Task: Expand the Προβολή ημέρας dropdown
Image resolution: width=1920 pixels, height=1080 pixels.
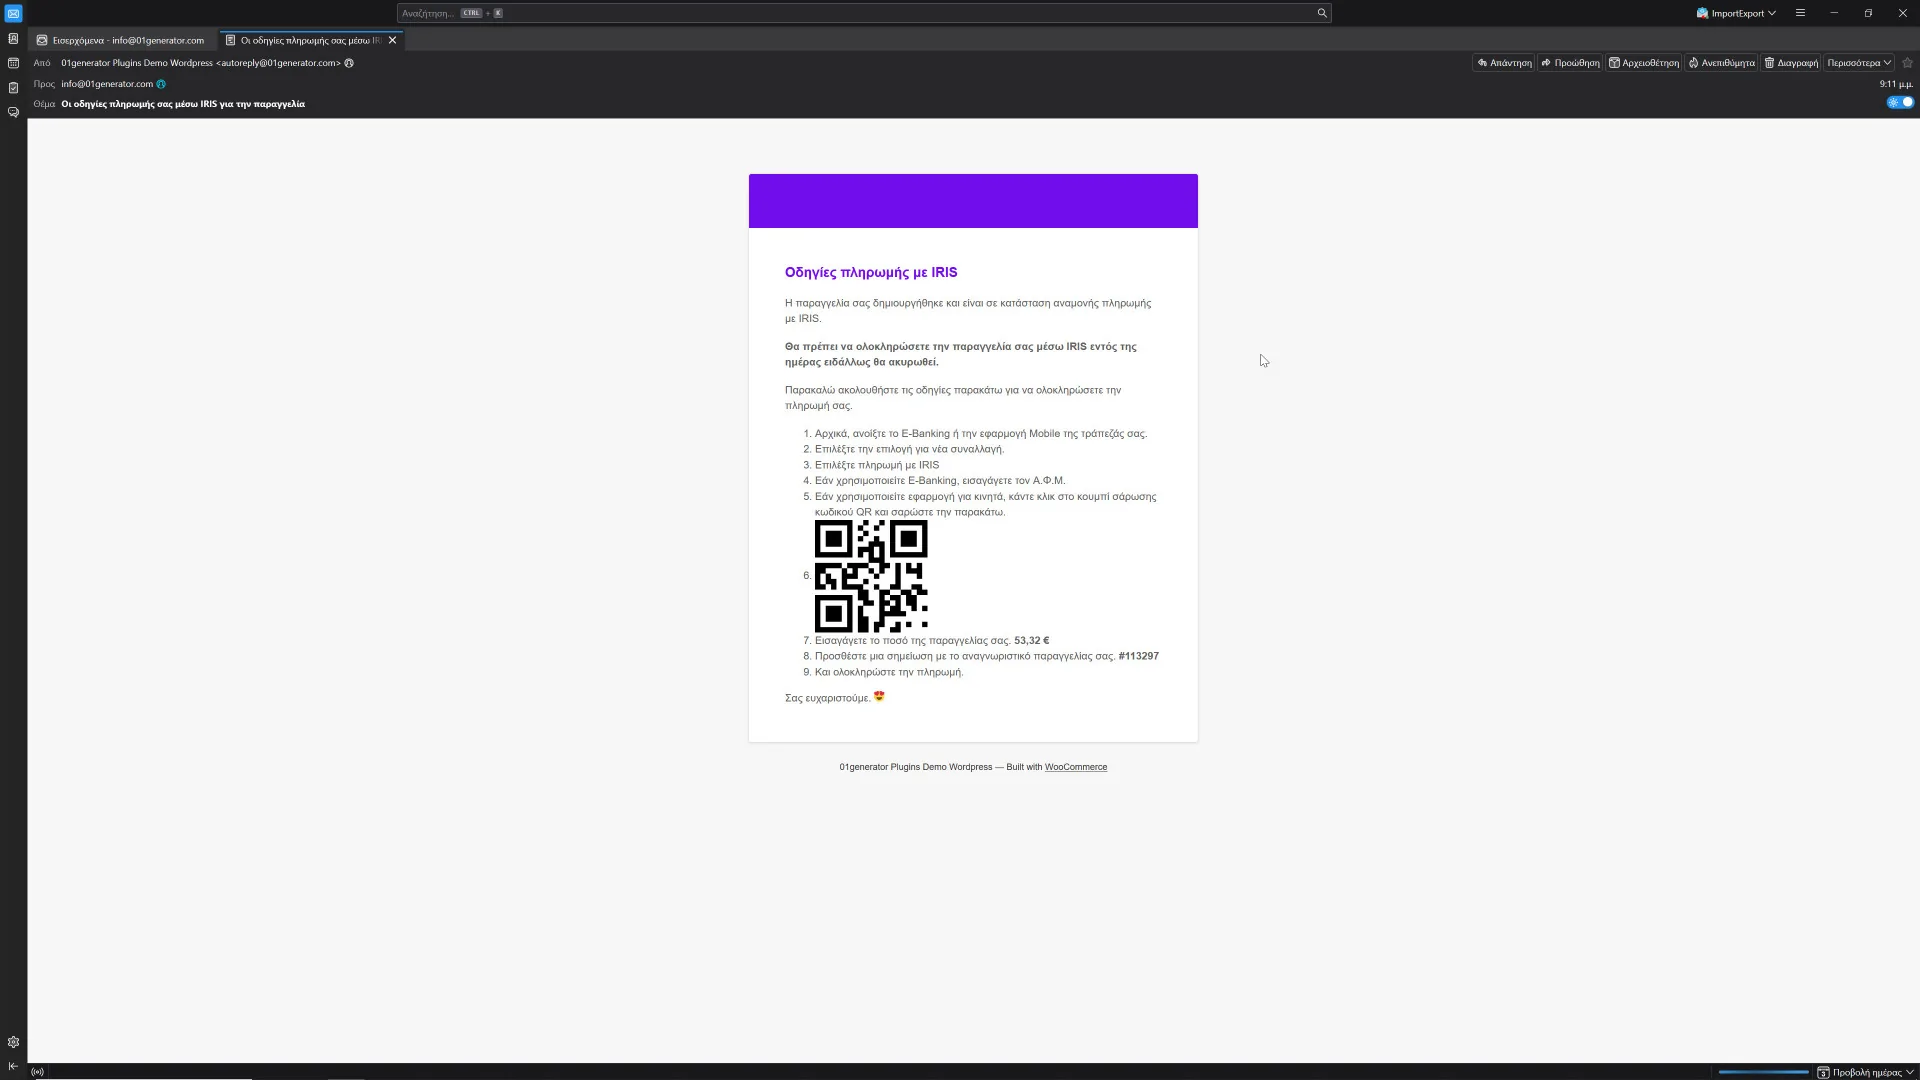Action: click(1866, 1072)
